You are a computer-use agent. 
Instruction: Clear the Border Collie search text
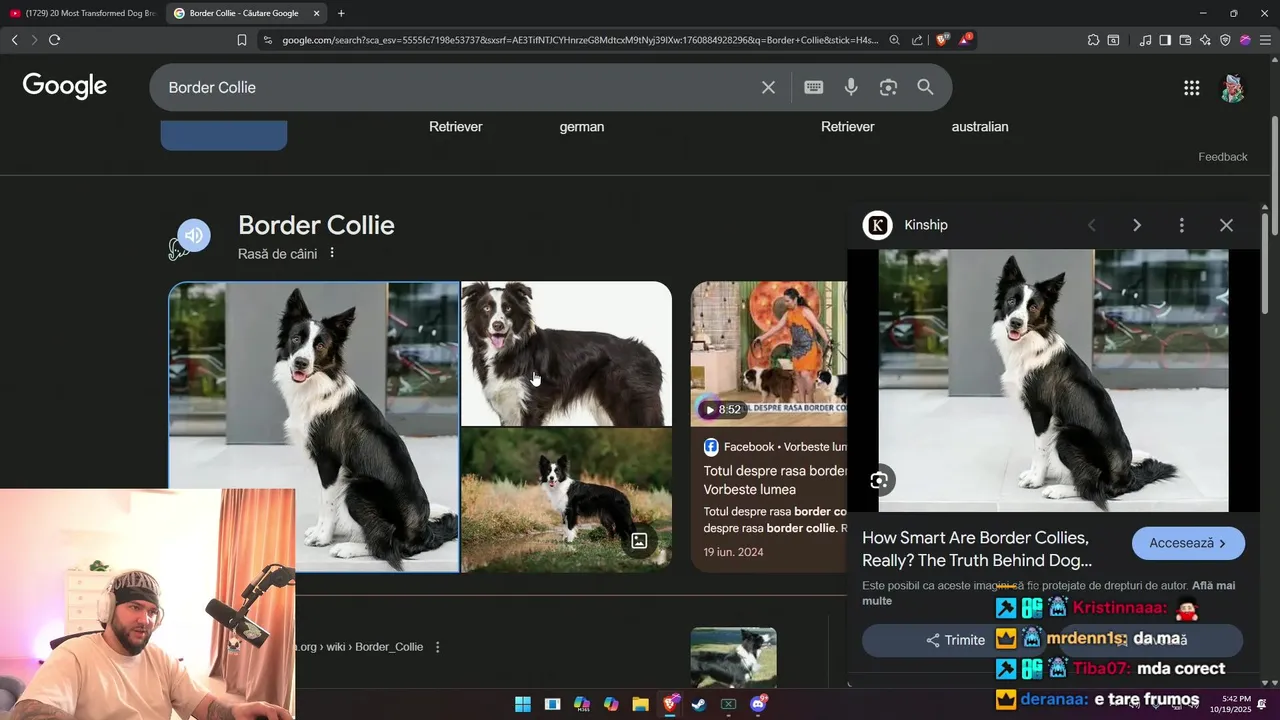point(768,88)
